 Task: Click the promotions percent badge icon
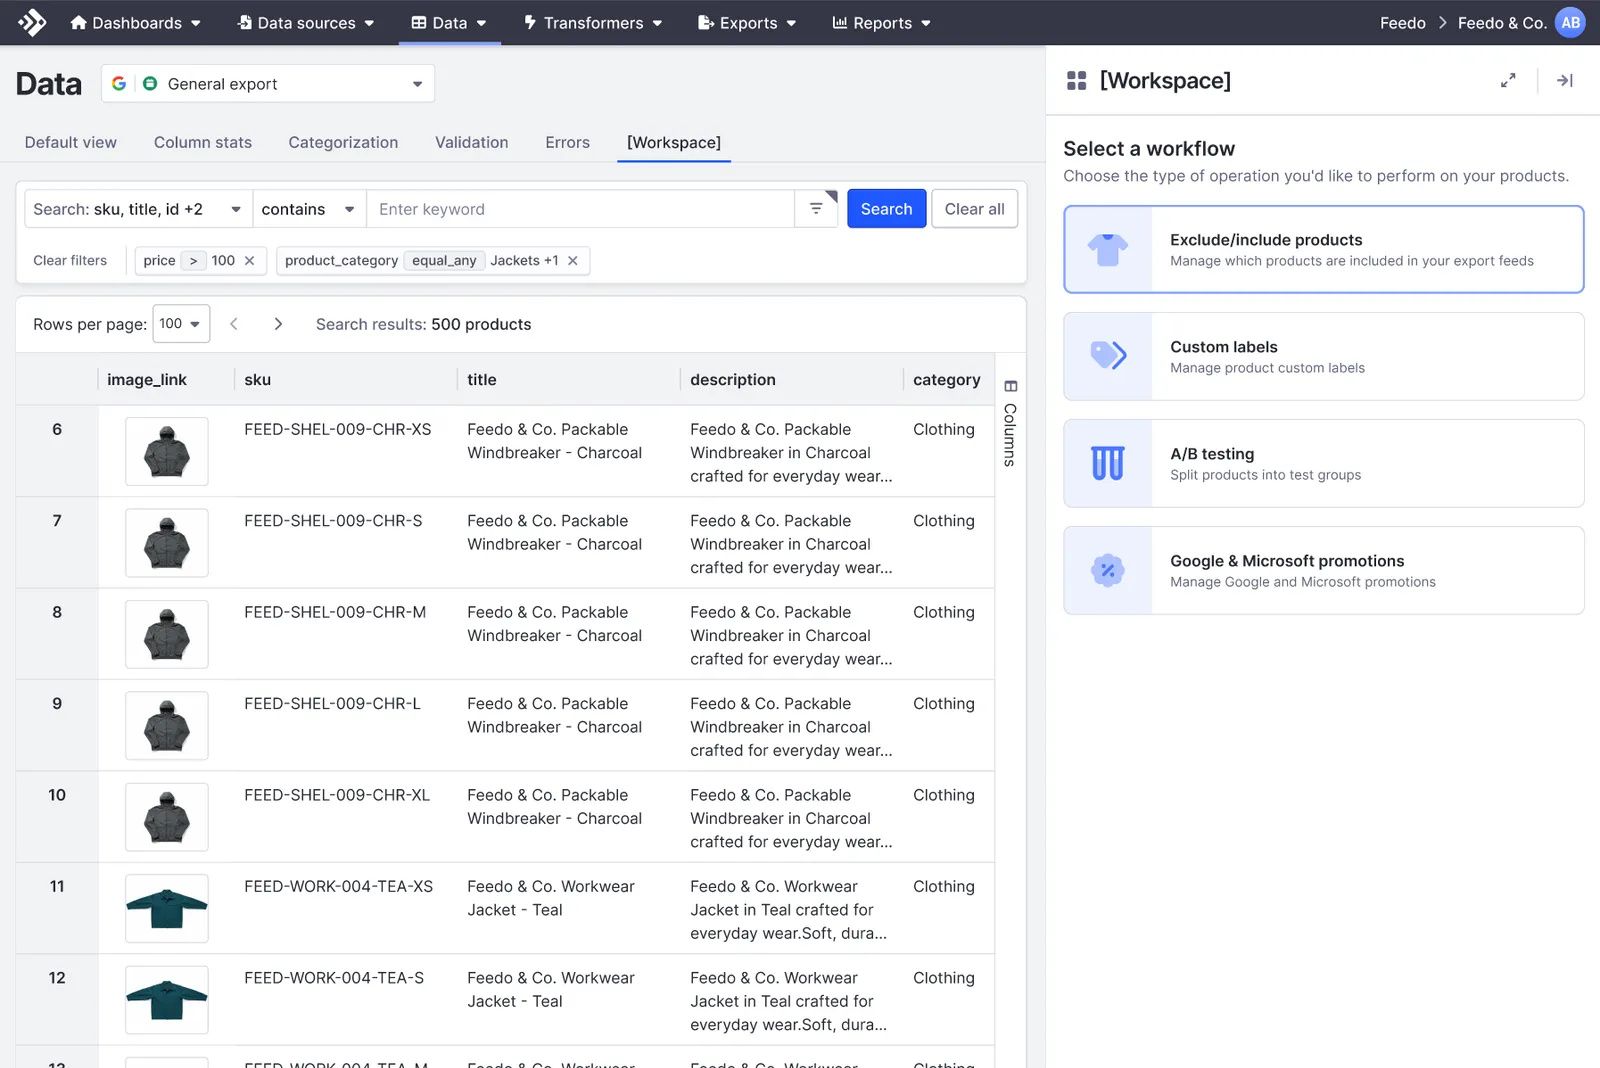point(1108,571)
